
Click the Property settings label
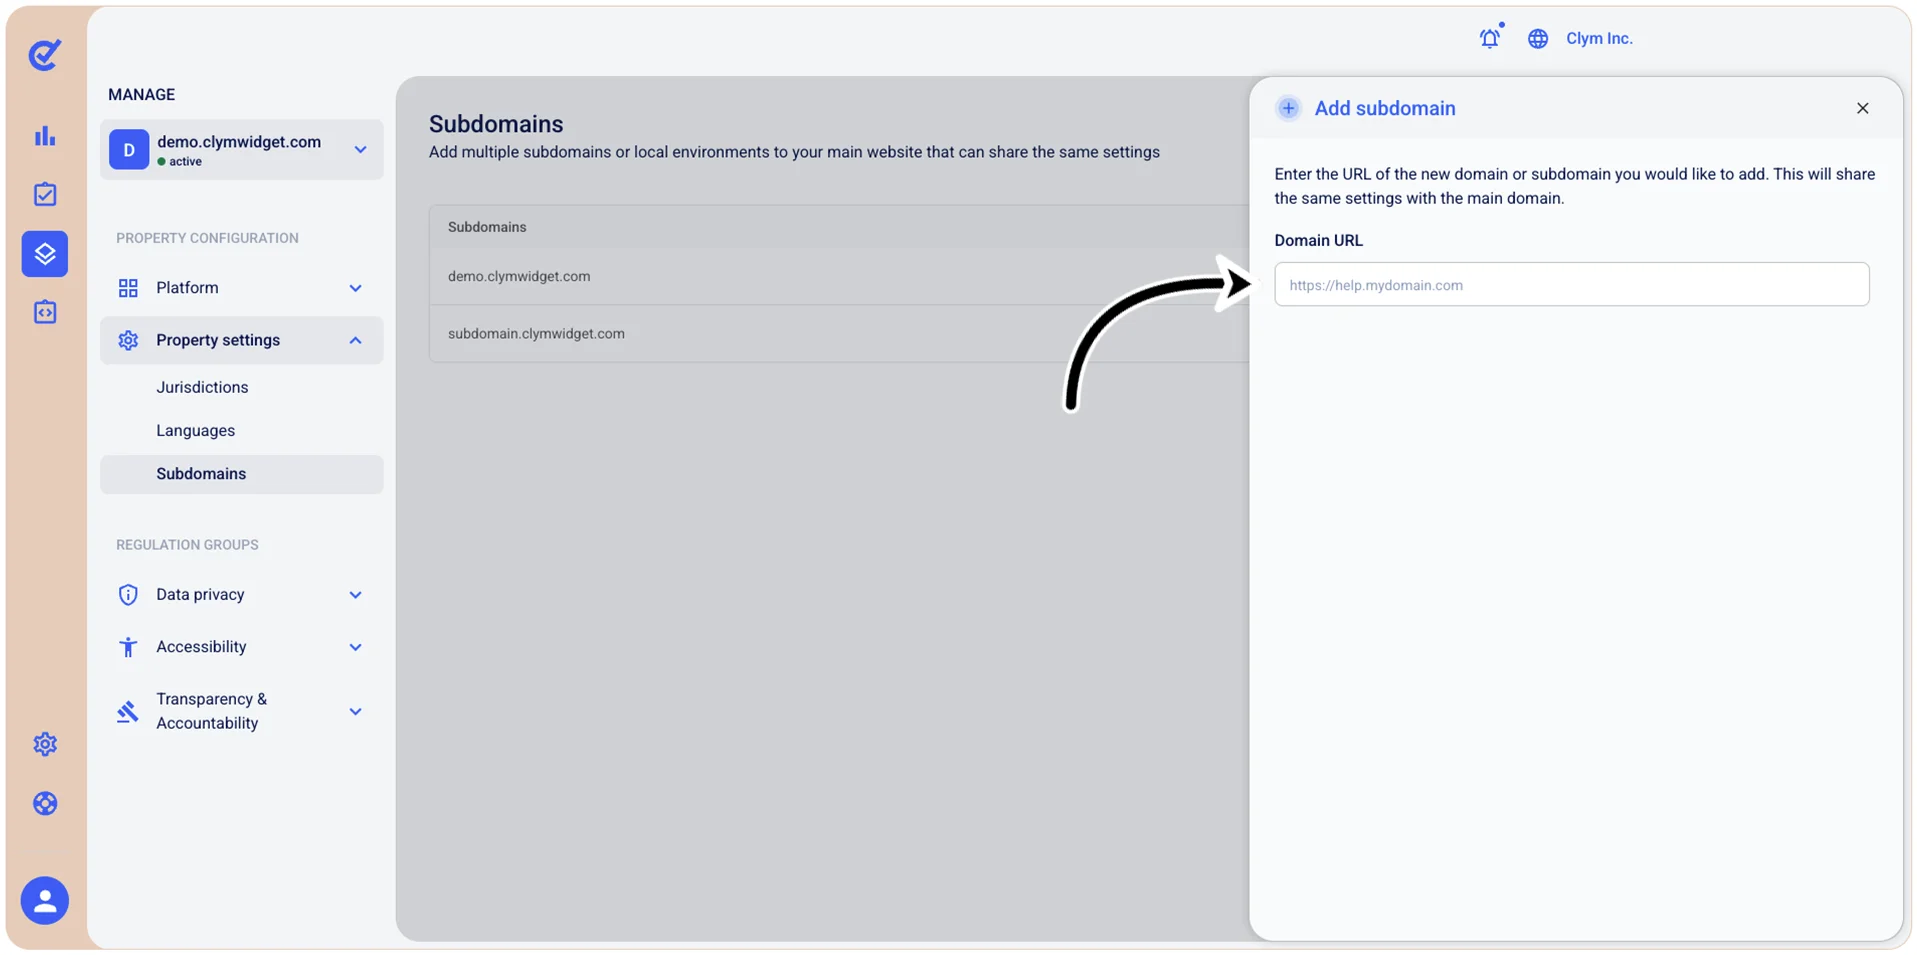point(218,340)
